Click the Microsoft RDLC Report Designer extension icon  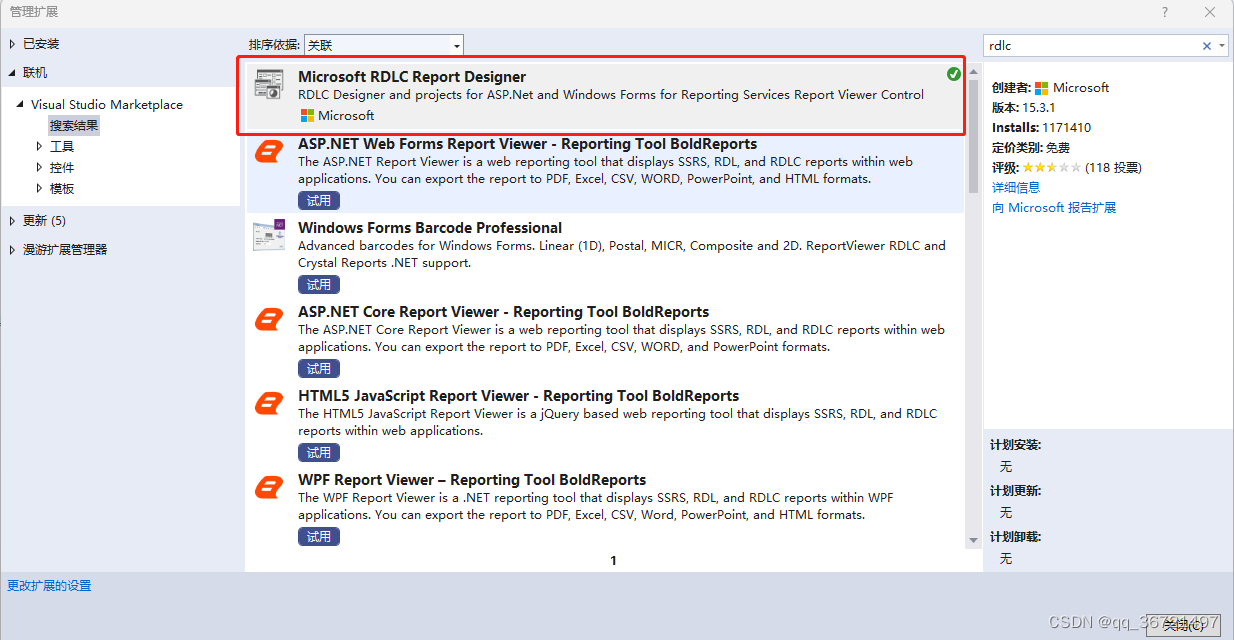coord(268,85)
